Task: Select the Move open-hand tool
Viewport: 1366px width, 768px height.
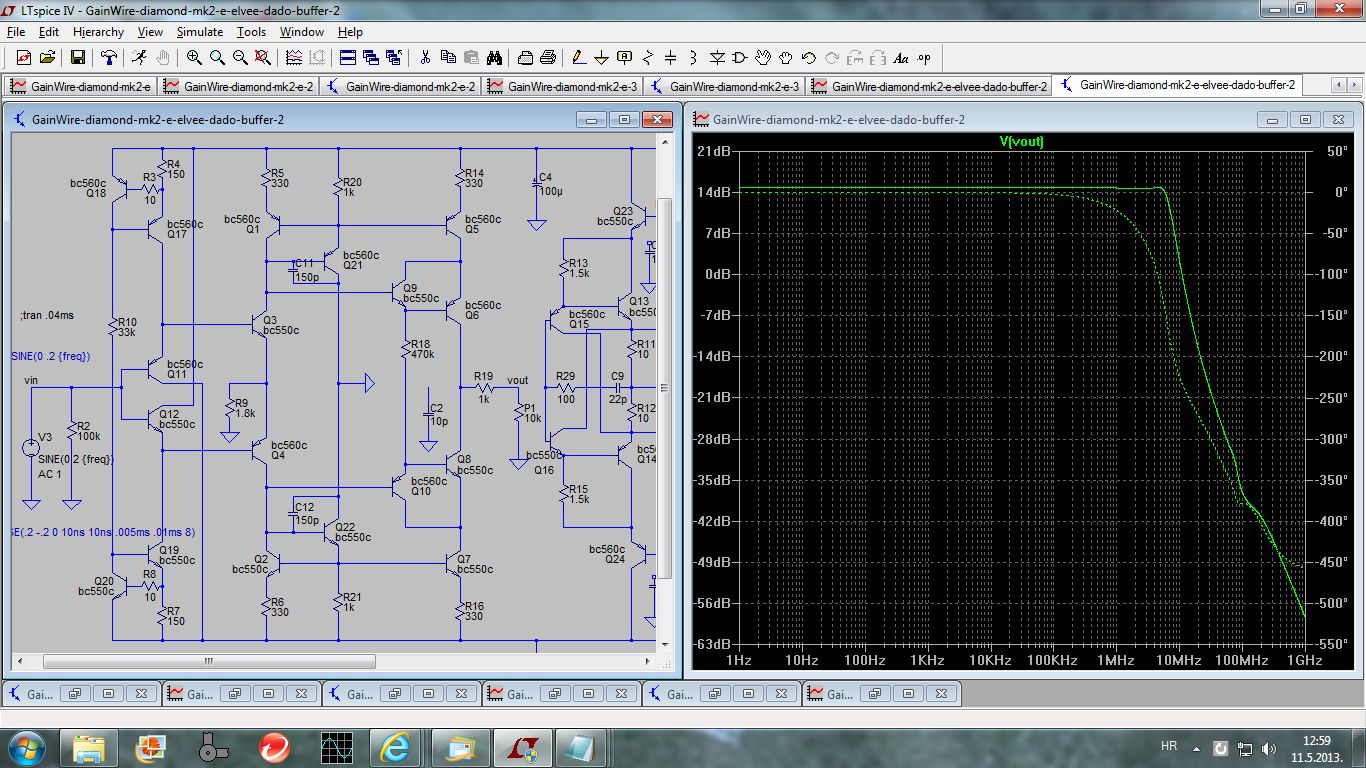Action: (x=763, y=57)
